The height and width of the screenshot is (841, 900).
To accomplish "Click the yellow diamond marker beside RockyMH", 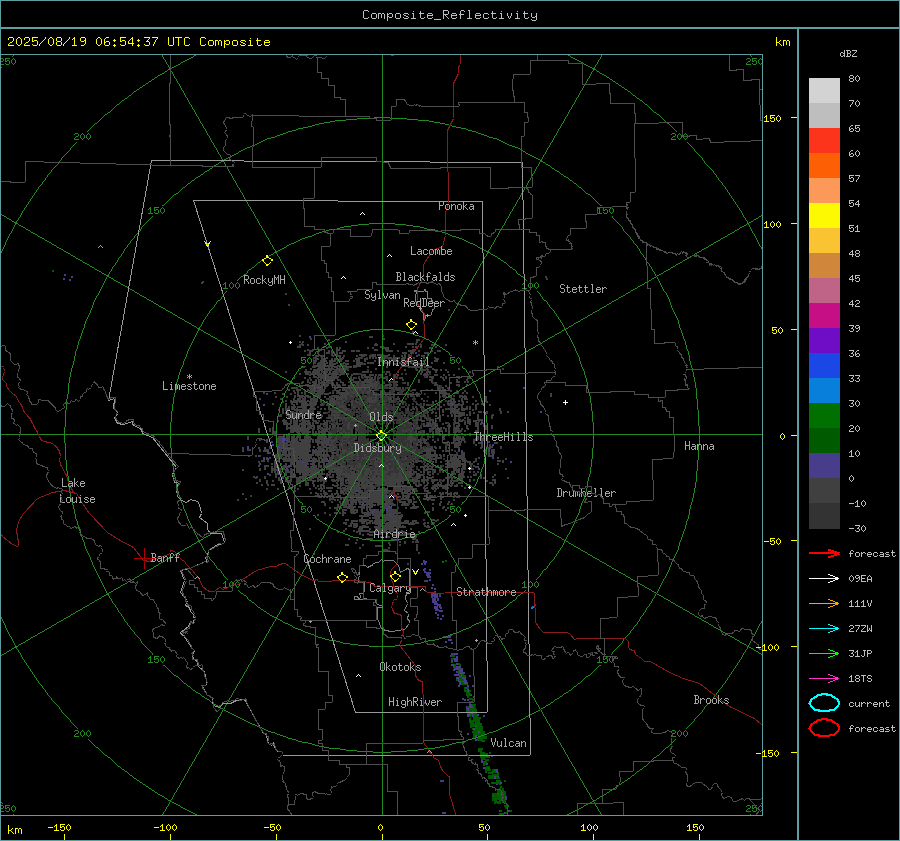I will [x=267, y=261].
